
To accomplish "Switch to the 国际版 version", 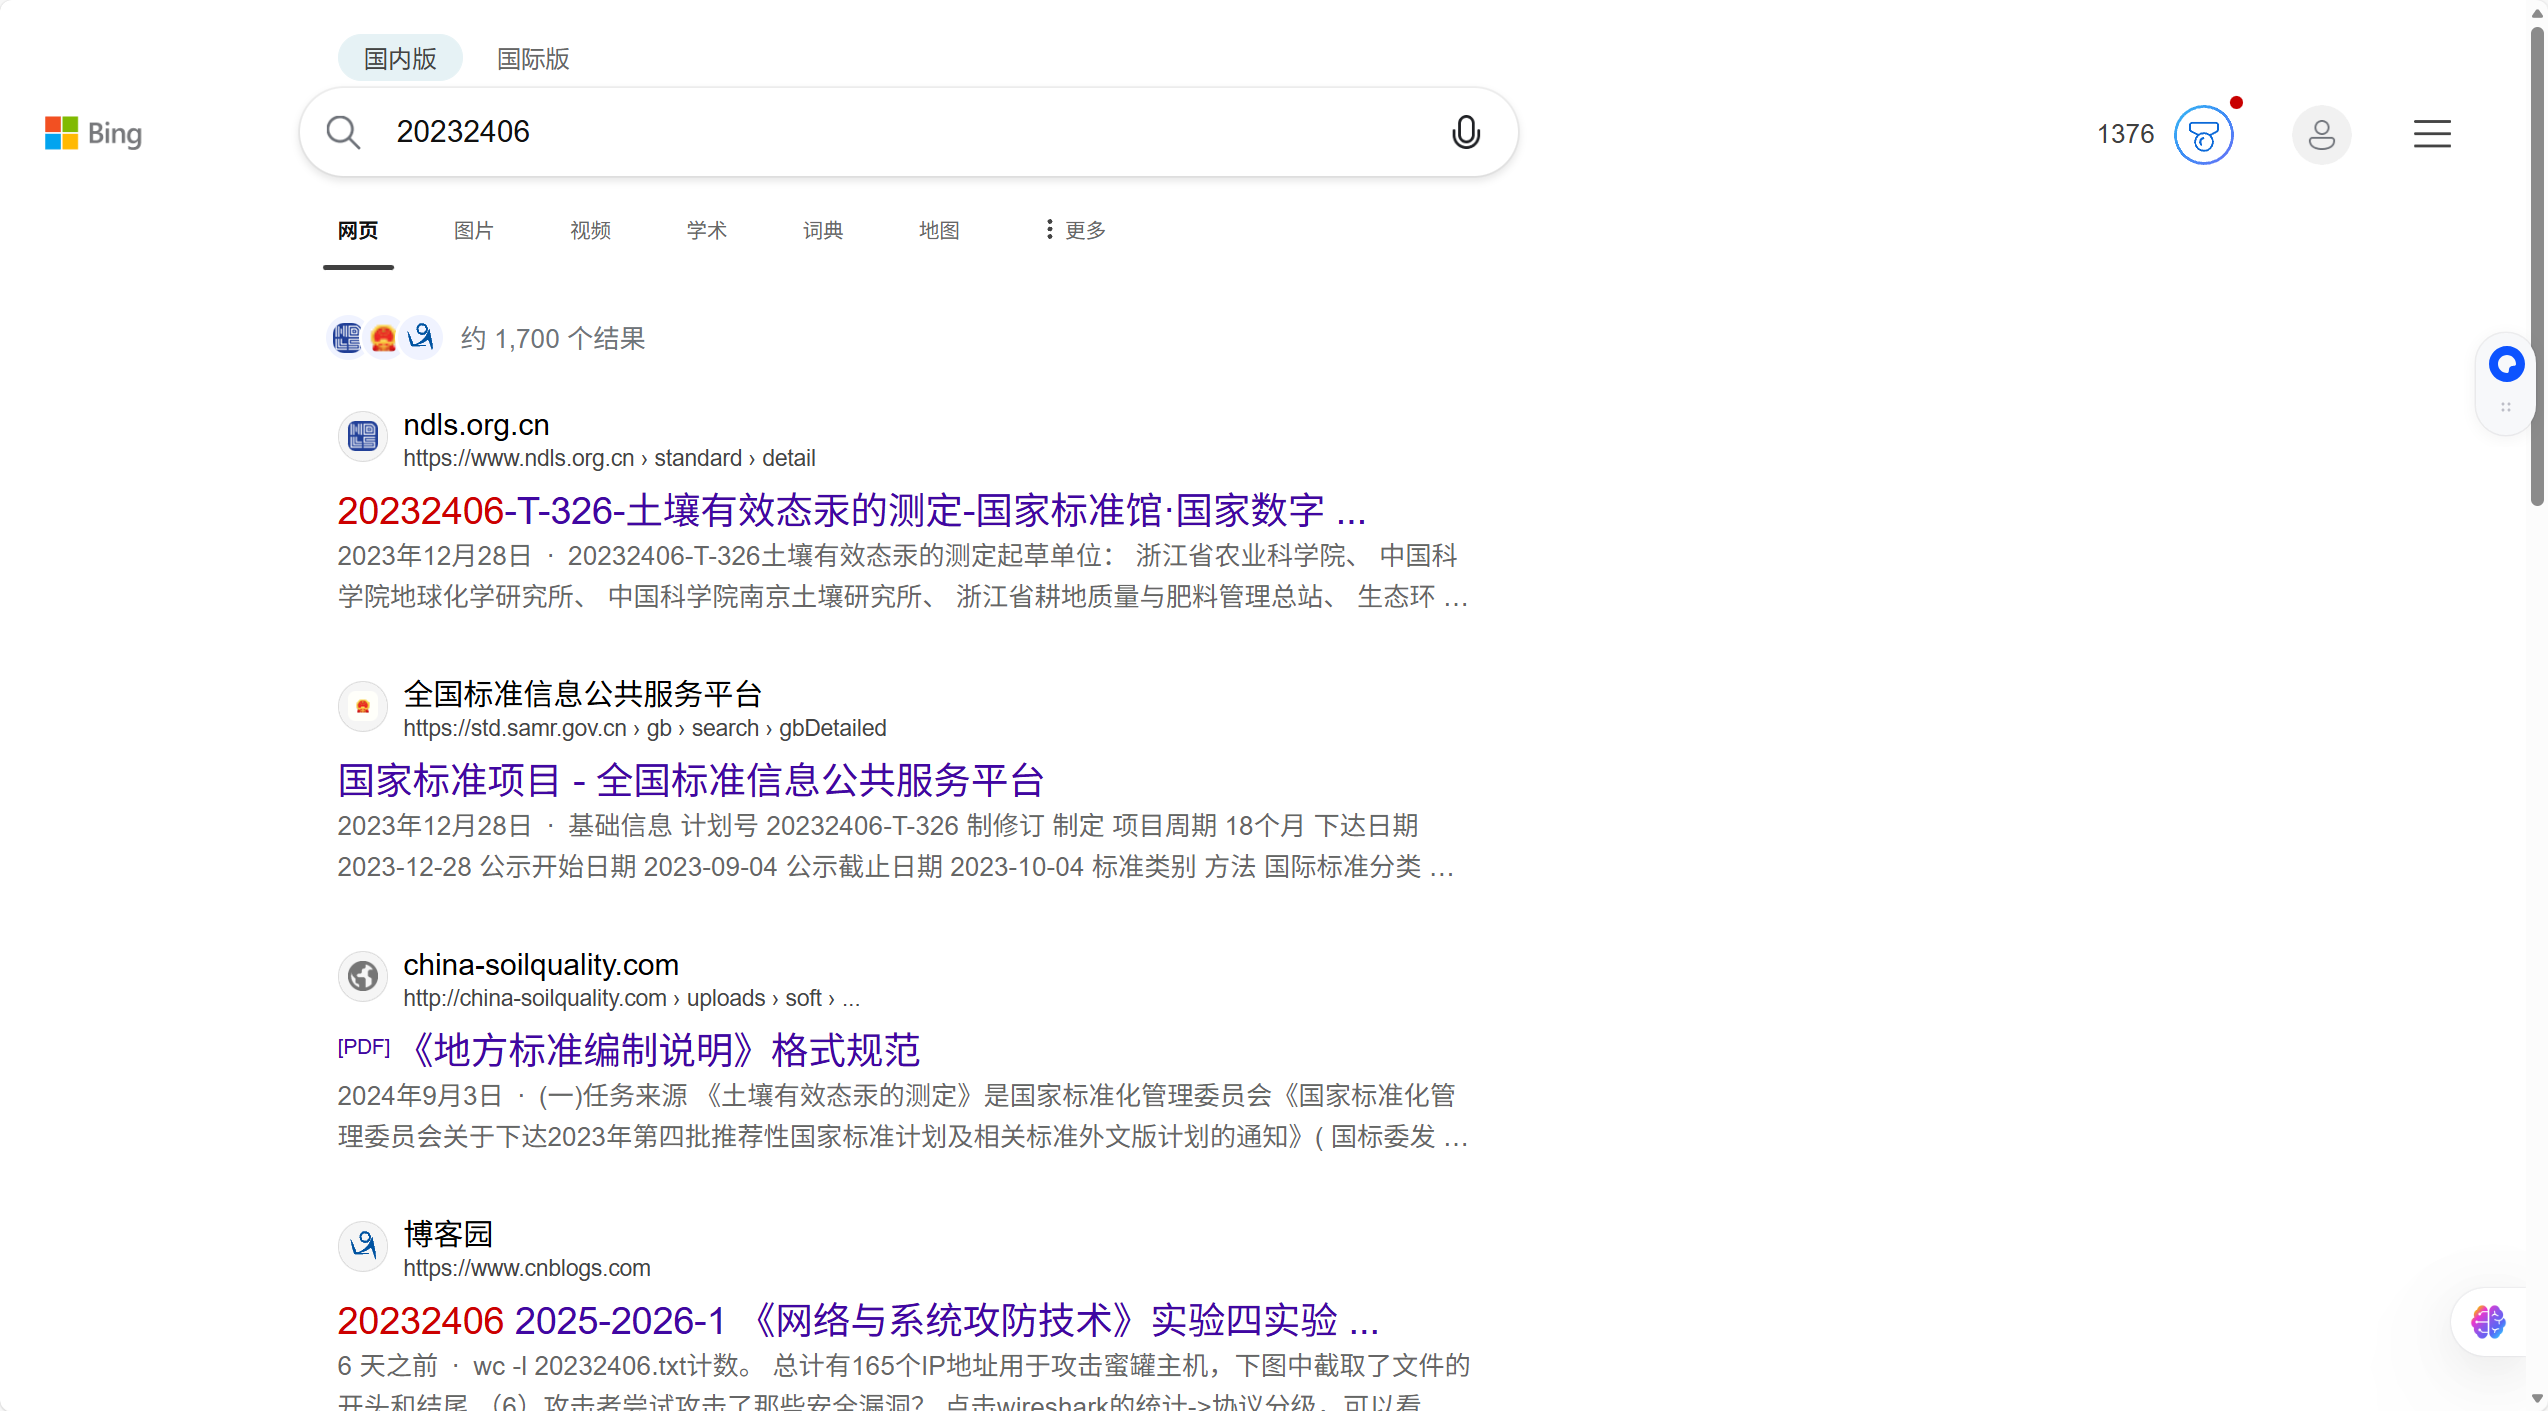I will coord(532,58).
